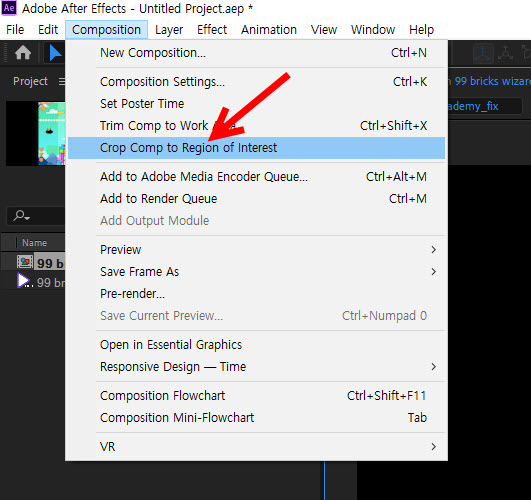
Task: Open the File menu
Action: (15, 30)
